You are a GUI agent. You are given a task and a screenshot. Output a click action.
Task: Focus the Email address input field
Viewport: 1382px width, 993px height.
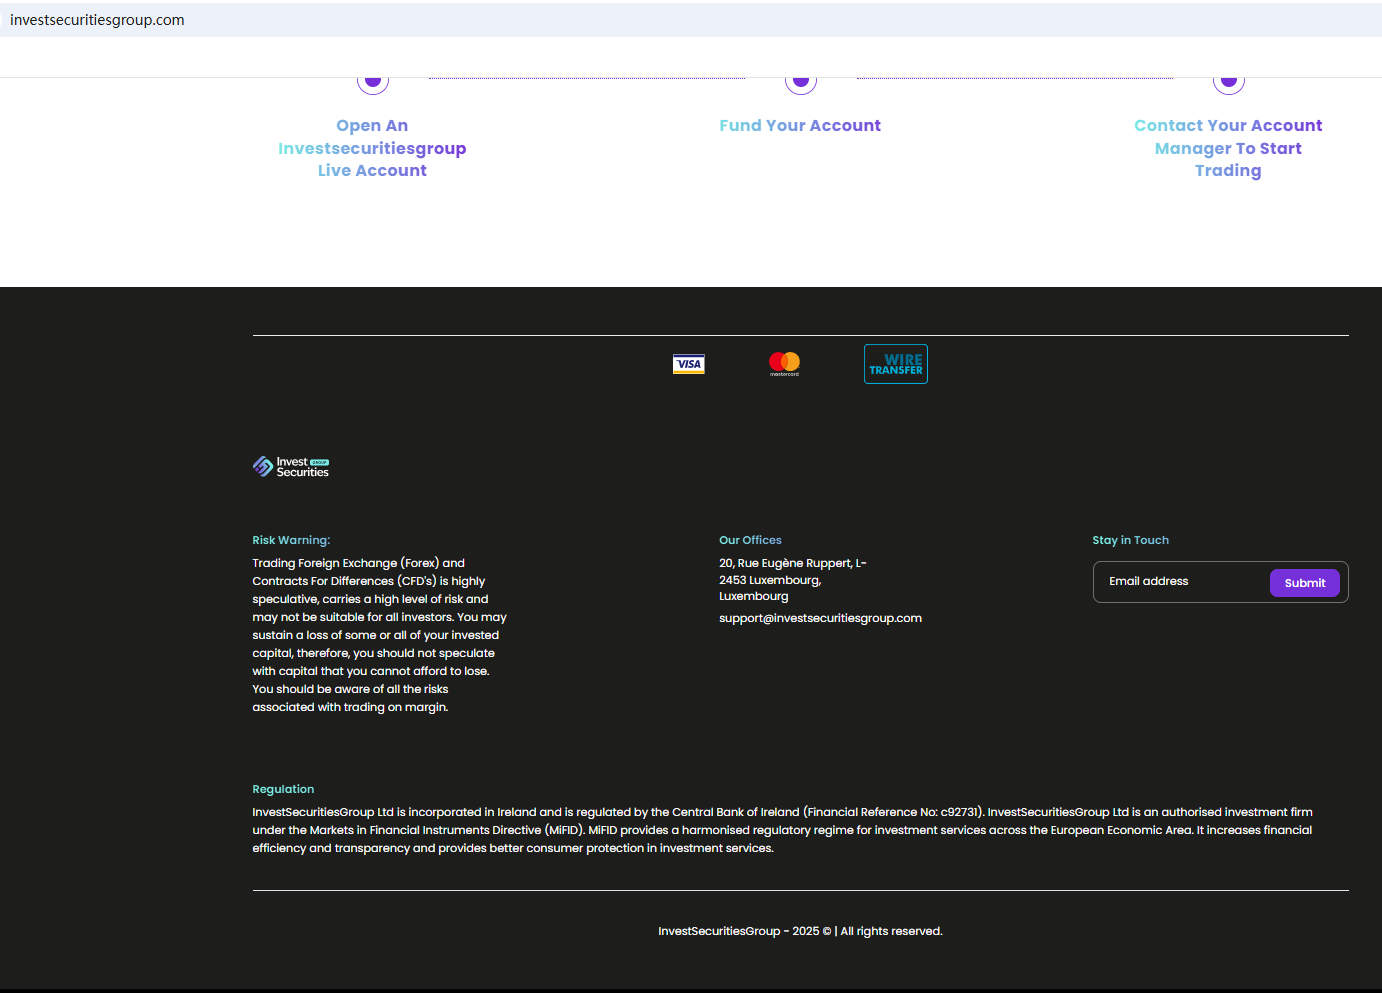point(1180,582)
